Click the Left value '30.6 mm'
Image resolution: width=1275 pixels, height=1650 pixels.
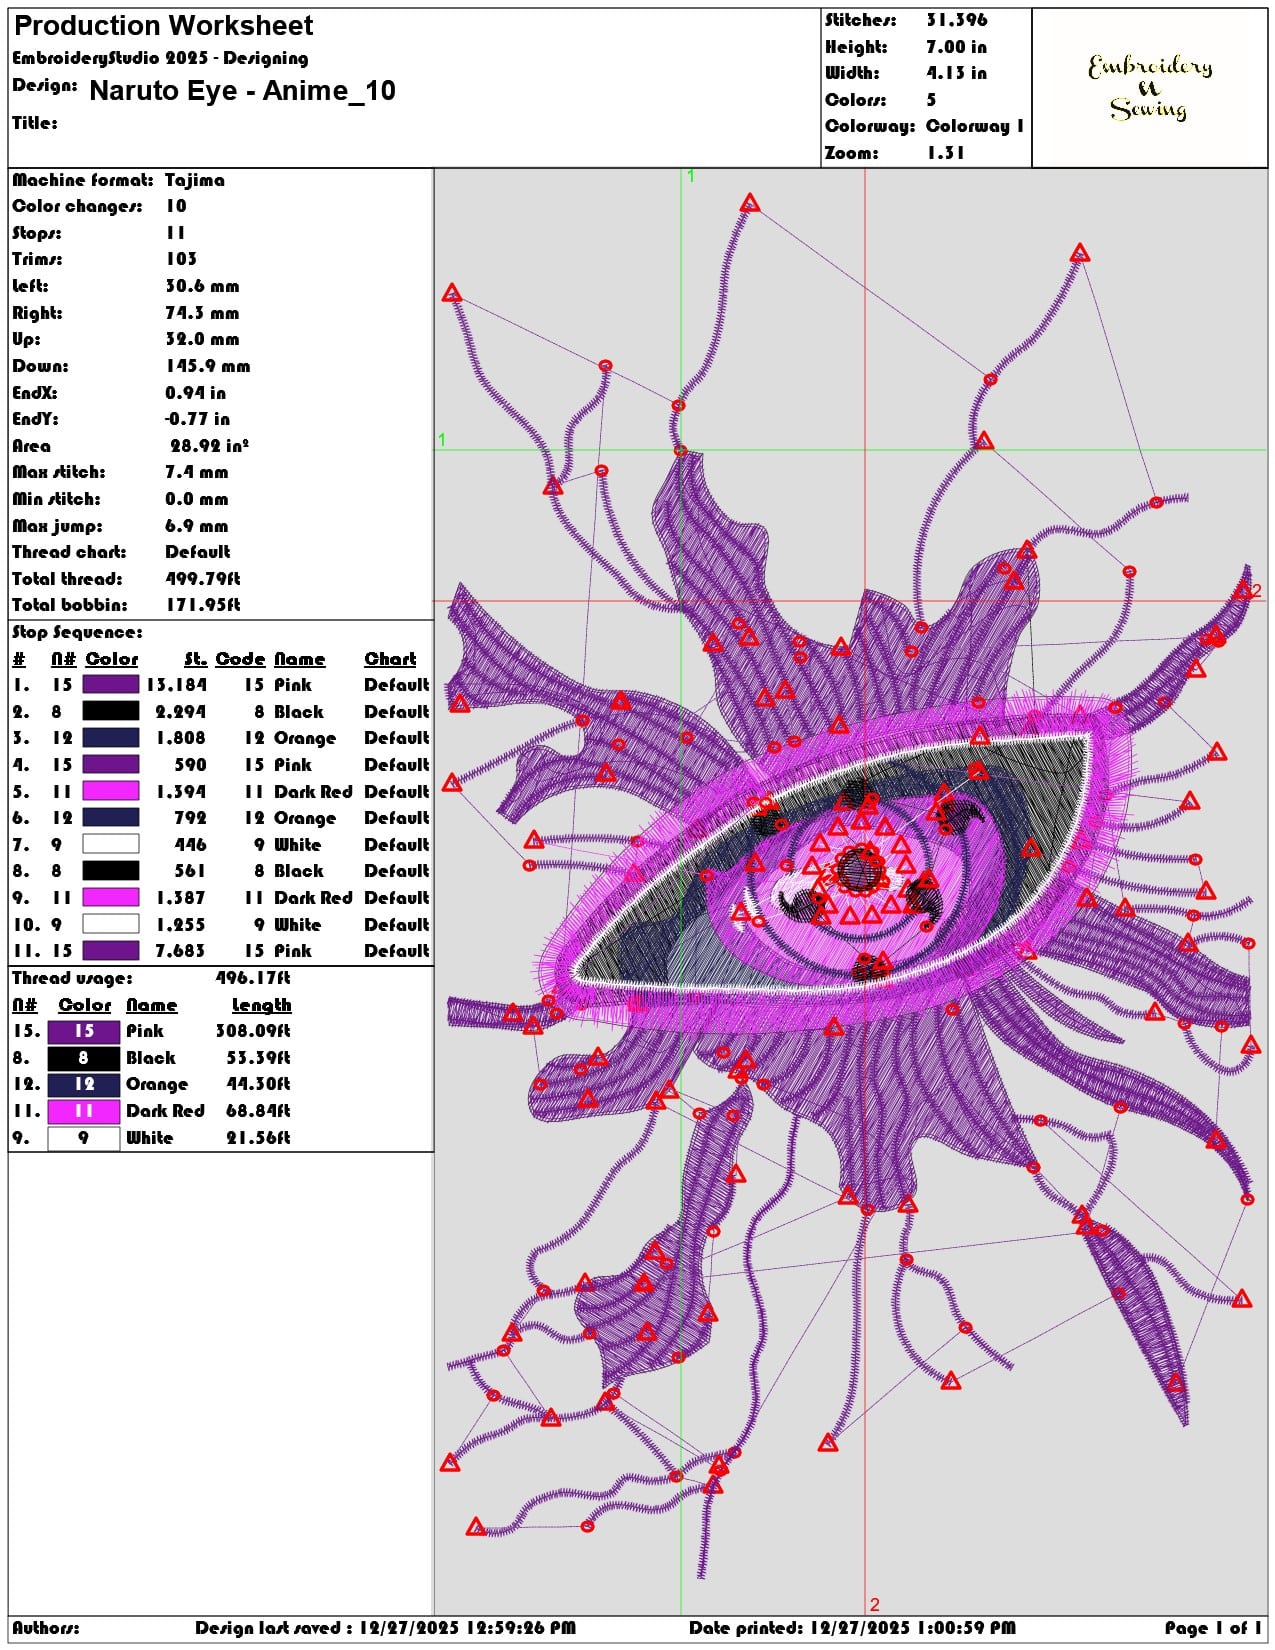pos(202,286)
